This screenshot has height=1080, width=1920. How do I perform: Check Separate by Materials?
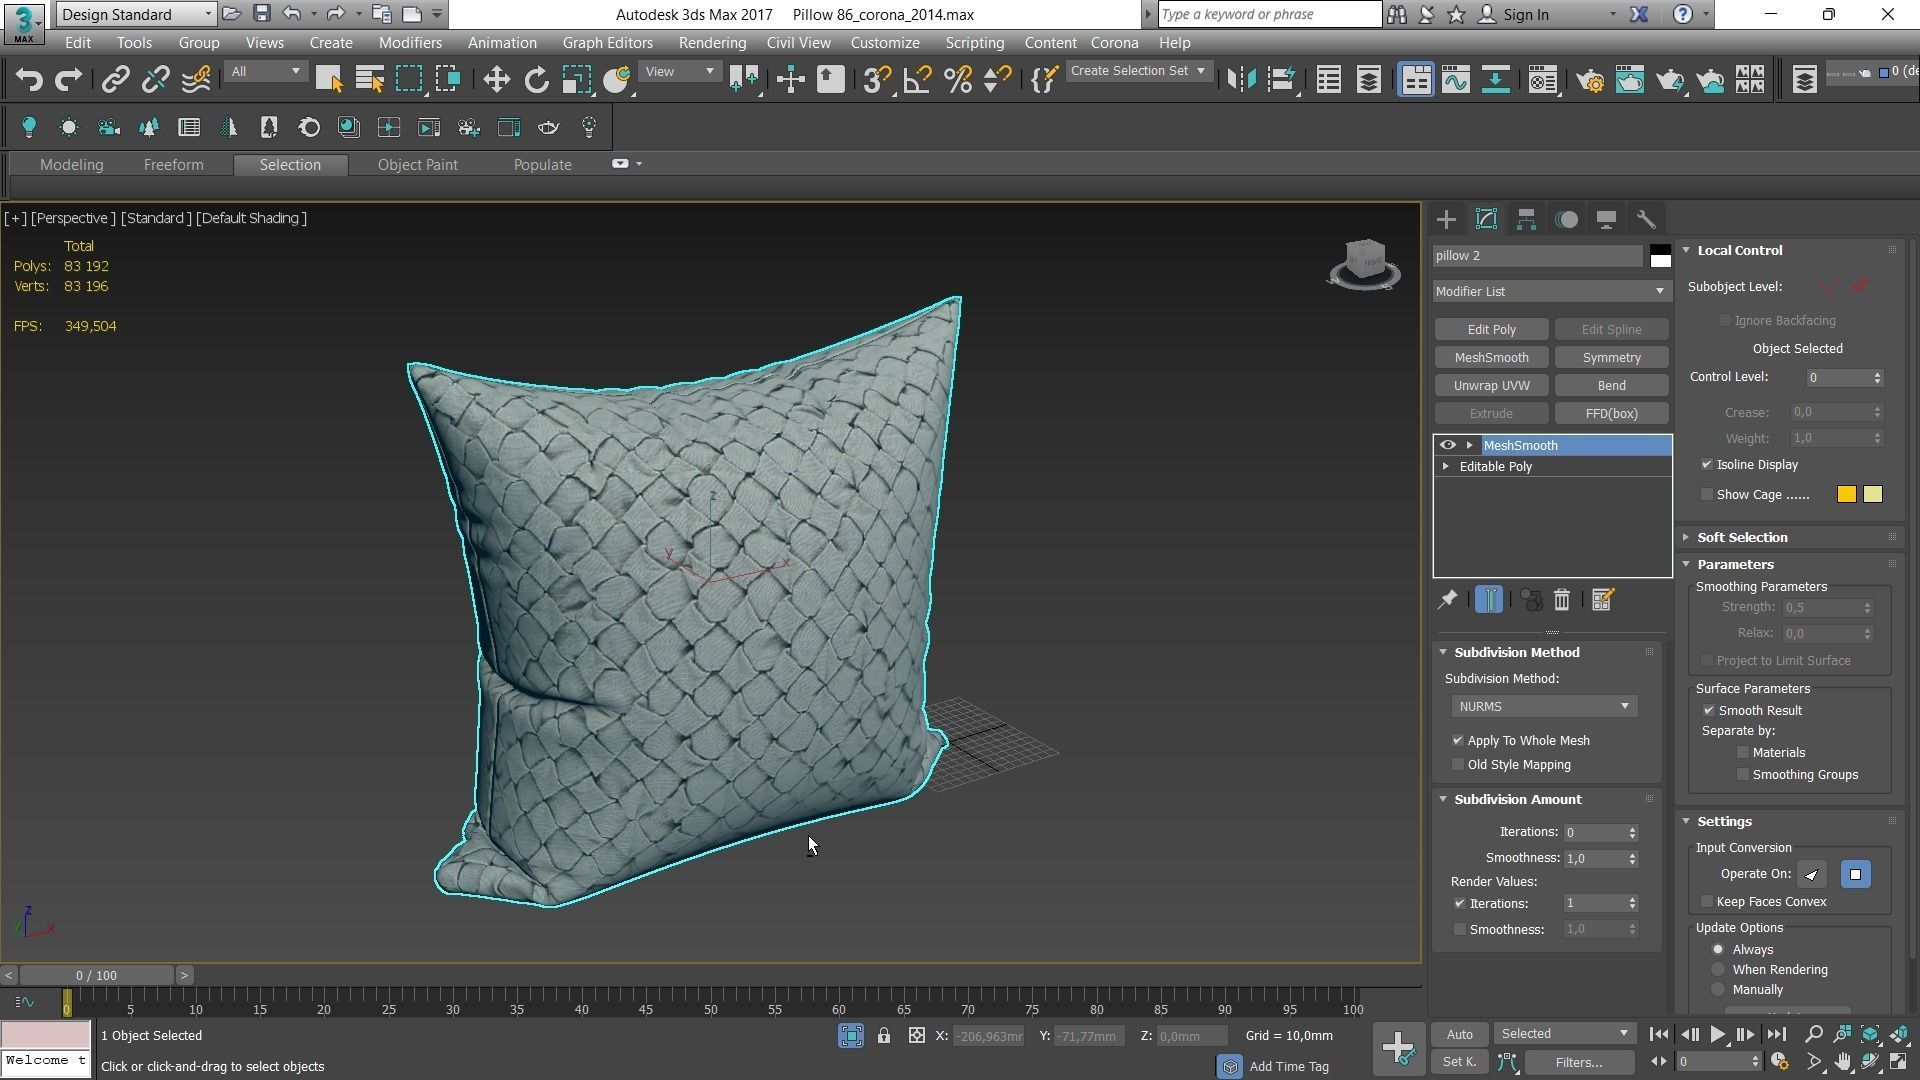click(1743, 753)
